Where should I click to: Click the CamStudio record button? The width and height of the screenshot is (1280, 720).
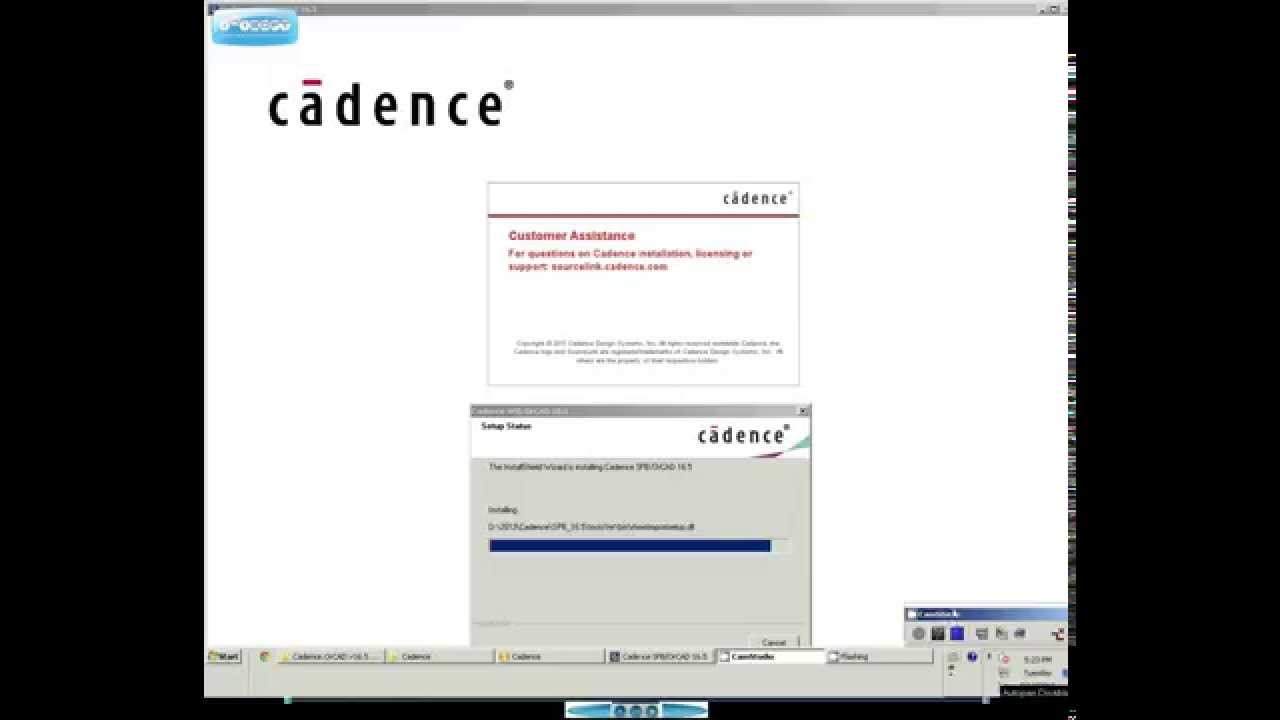pos(919,633)
